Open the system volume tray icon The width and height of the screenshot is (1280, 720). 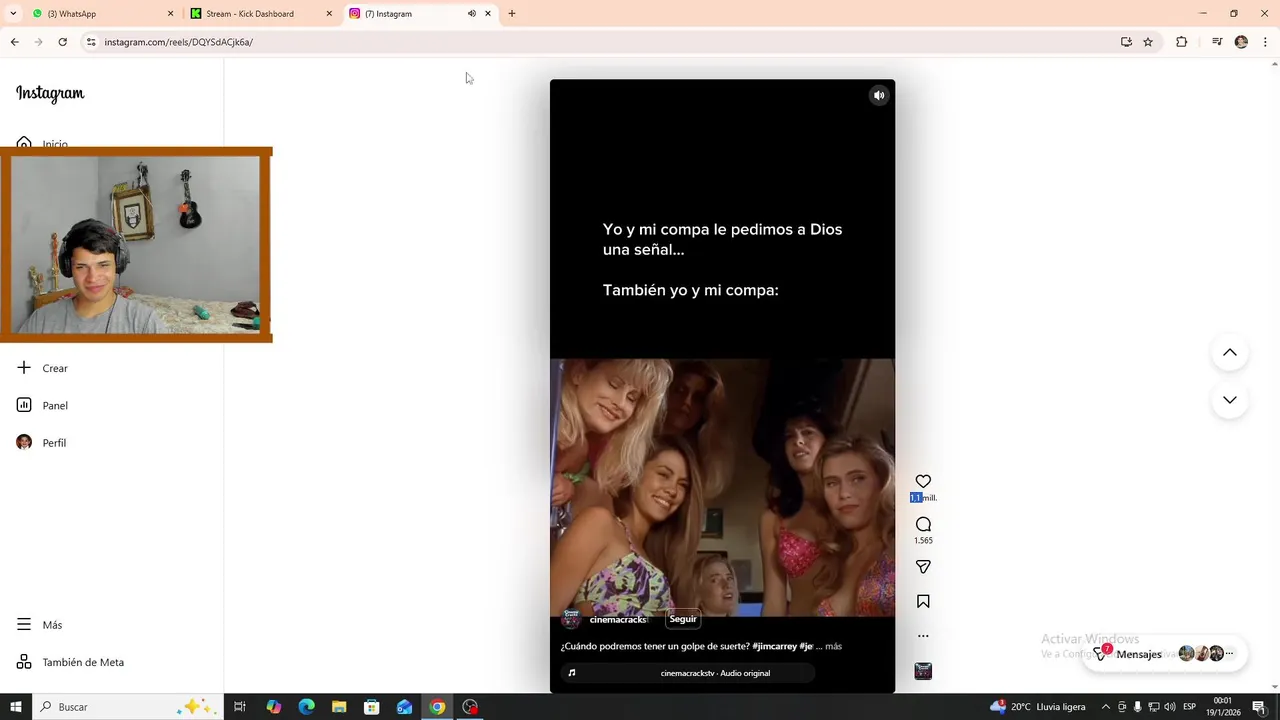(x=1170, y=707)
